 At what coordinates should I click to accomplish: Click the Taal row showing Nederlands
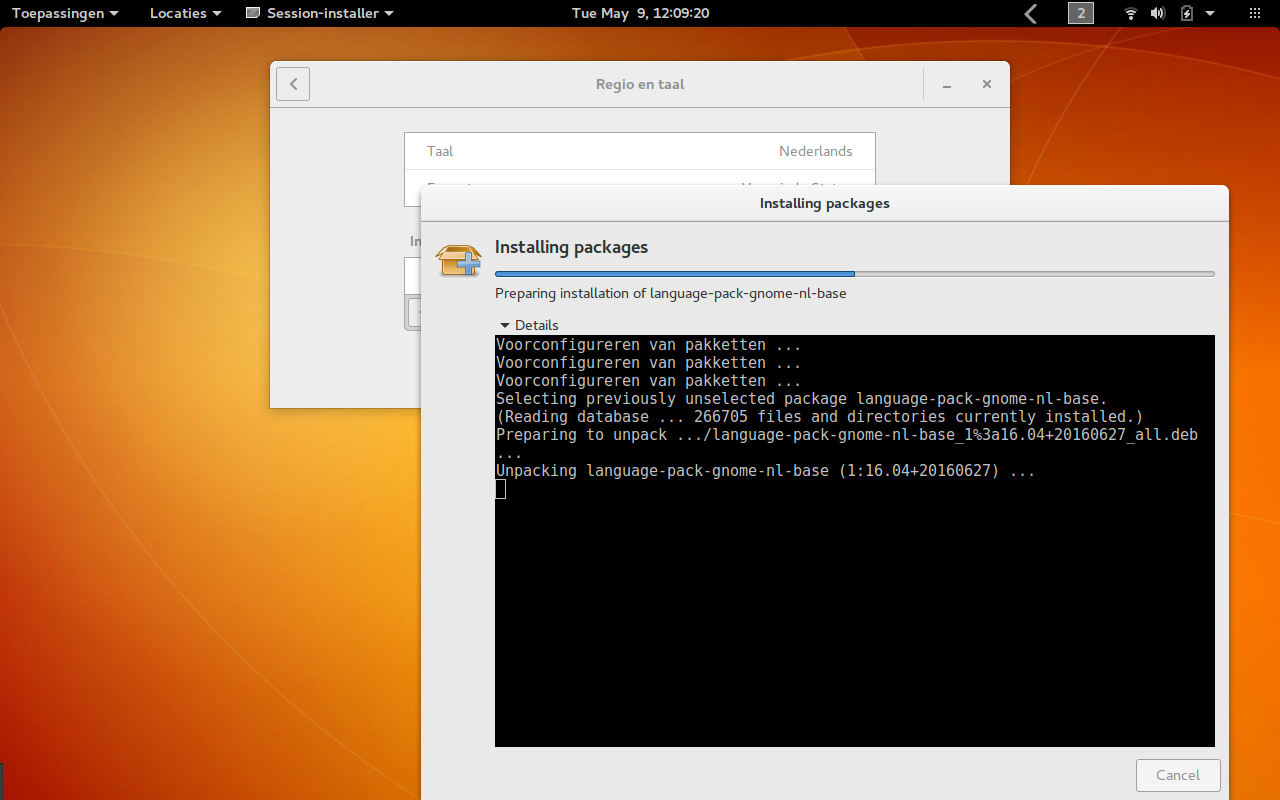(x=639, y=151)
